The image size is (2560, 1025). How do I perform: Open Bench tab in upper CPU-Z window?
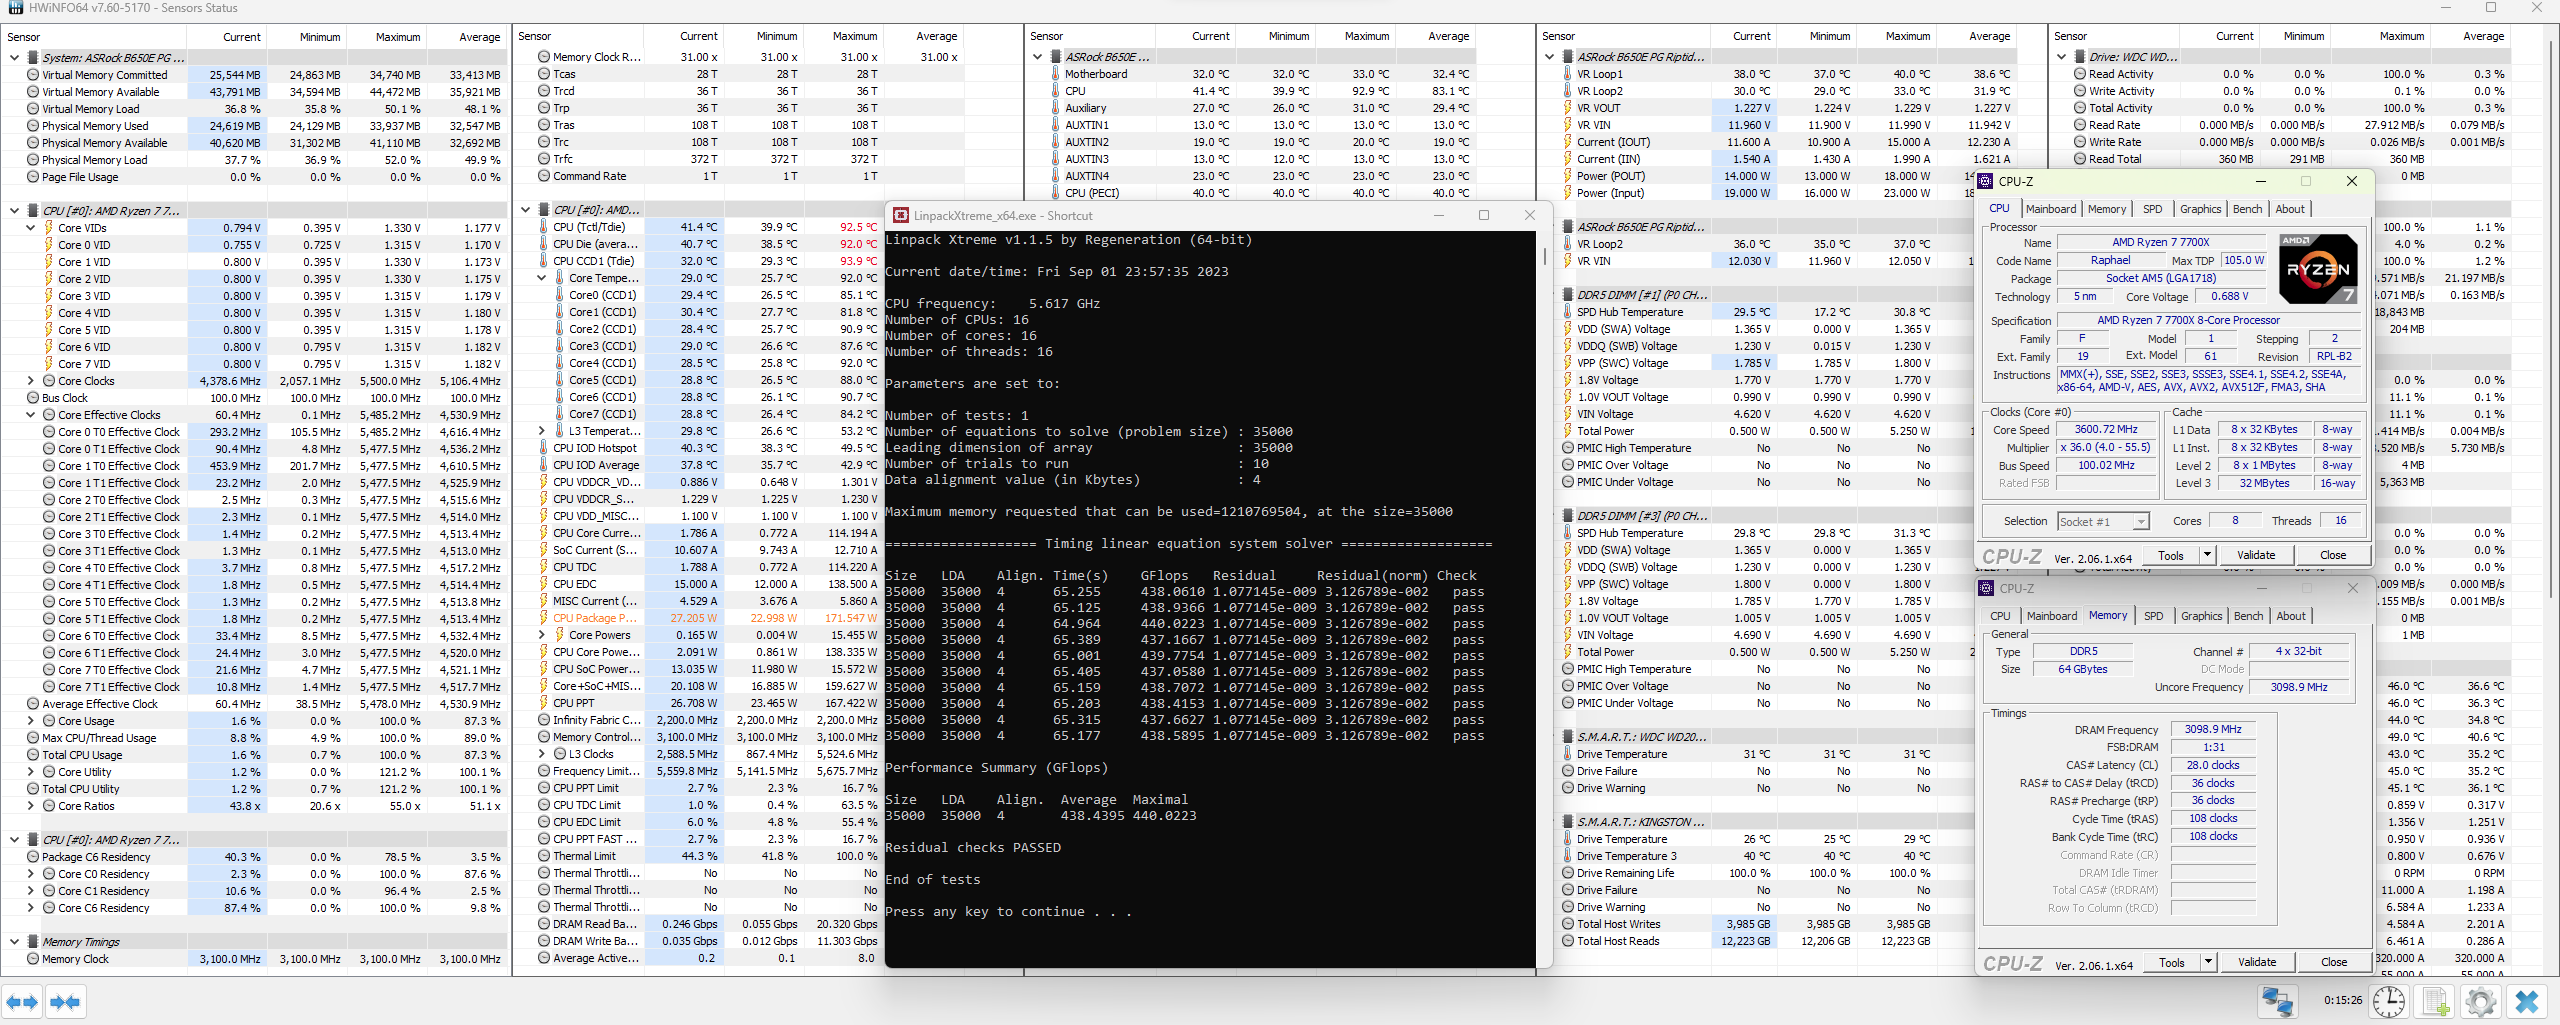(2247, 209)
